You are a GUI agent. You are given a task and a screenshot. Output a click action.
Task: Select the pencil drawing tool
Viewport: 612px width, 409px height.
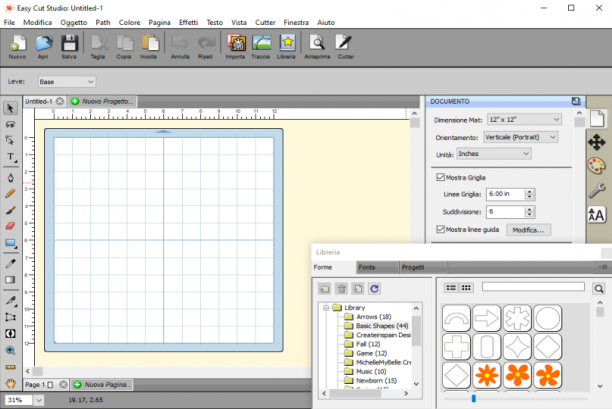click(x=11, y=194)
